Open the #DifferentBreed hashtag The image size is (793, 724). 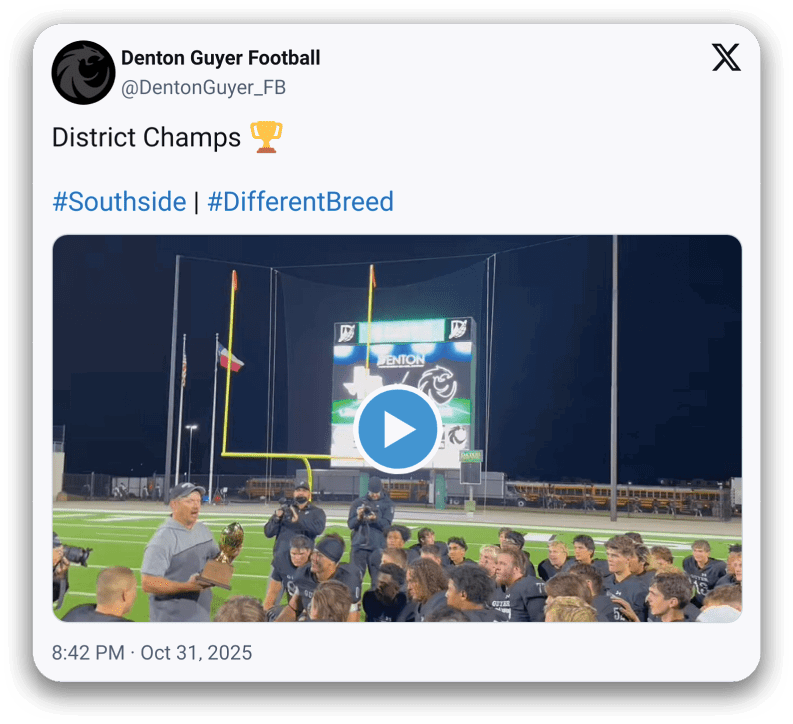300,202
